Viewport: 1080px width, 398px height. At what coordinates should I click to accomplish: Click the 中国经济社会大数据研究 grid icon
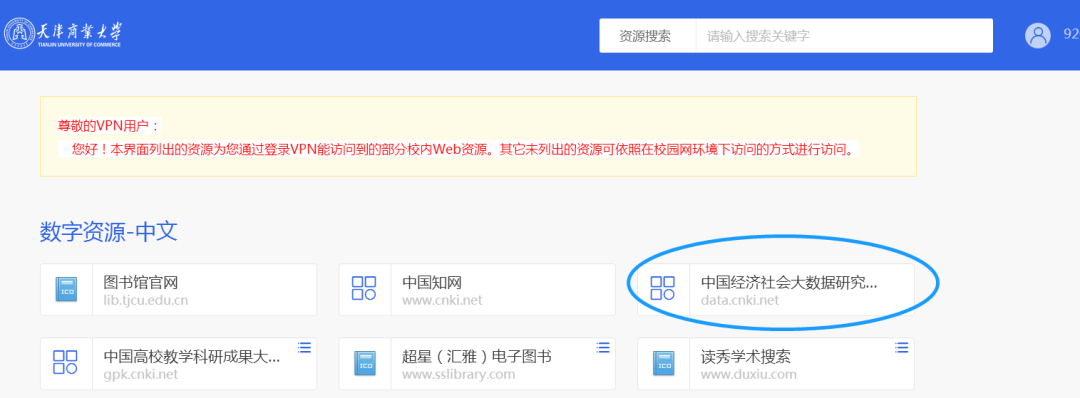pos(663,289)
